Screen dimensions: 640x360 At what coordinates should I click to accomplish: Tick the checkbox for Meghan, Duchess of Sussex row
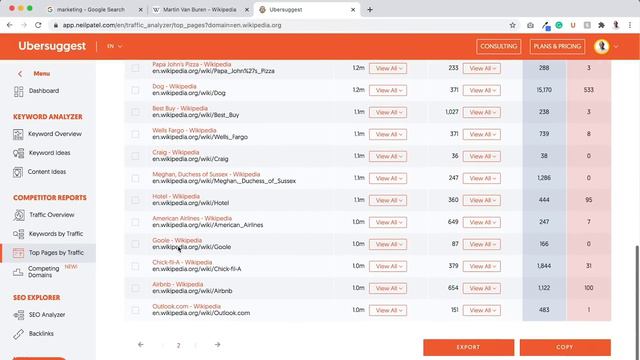tap(135, 178)
